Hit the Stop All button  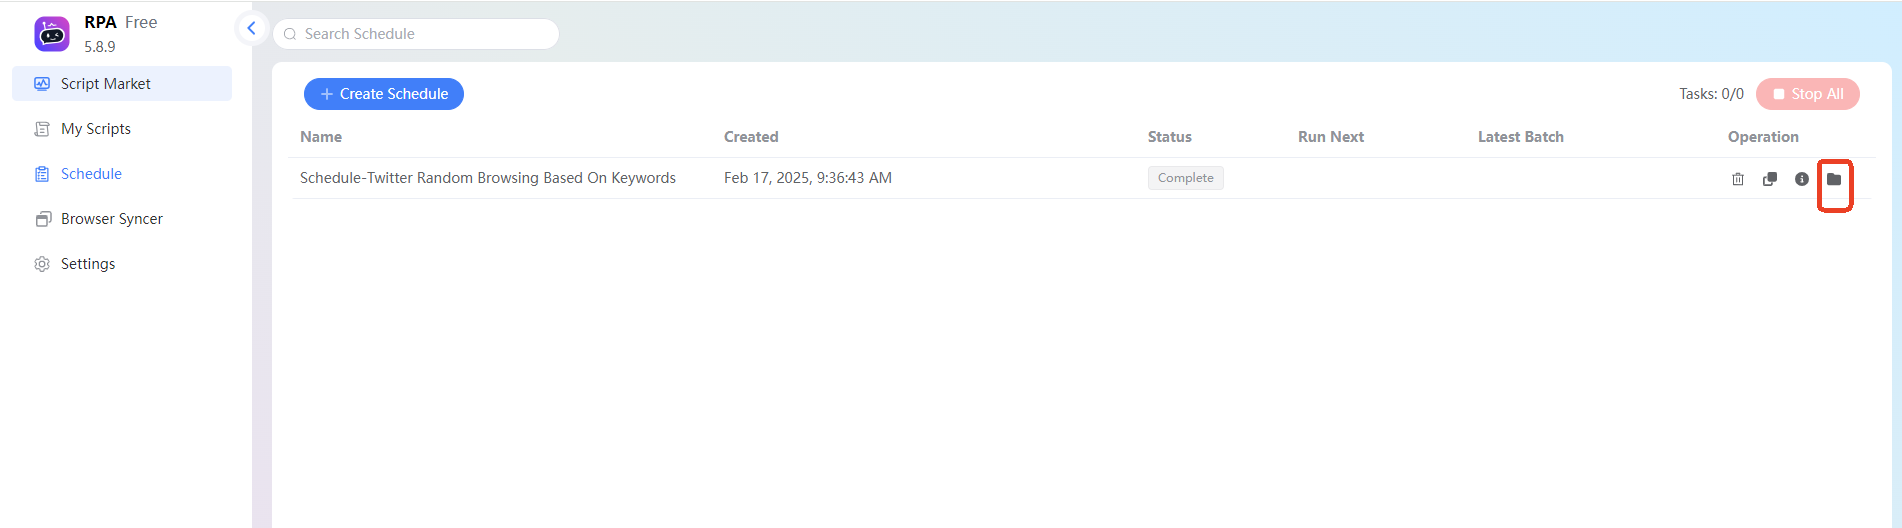point(1807,94)
